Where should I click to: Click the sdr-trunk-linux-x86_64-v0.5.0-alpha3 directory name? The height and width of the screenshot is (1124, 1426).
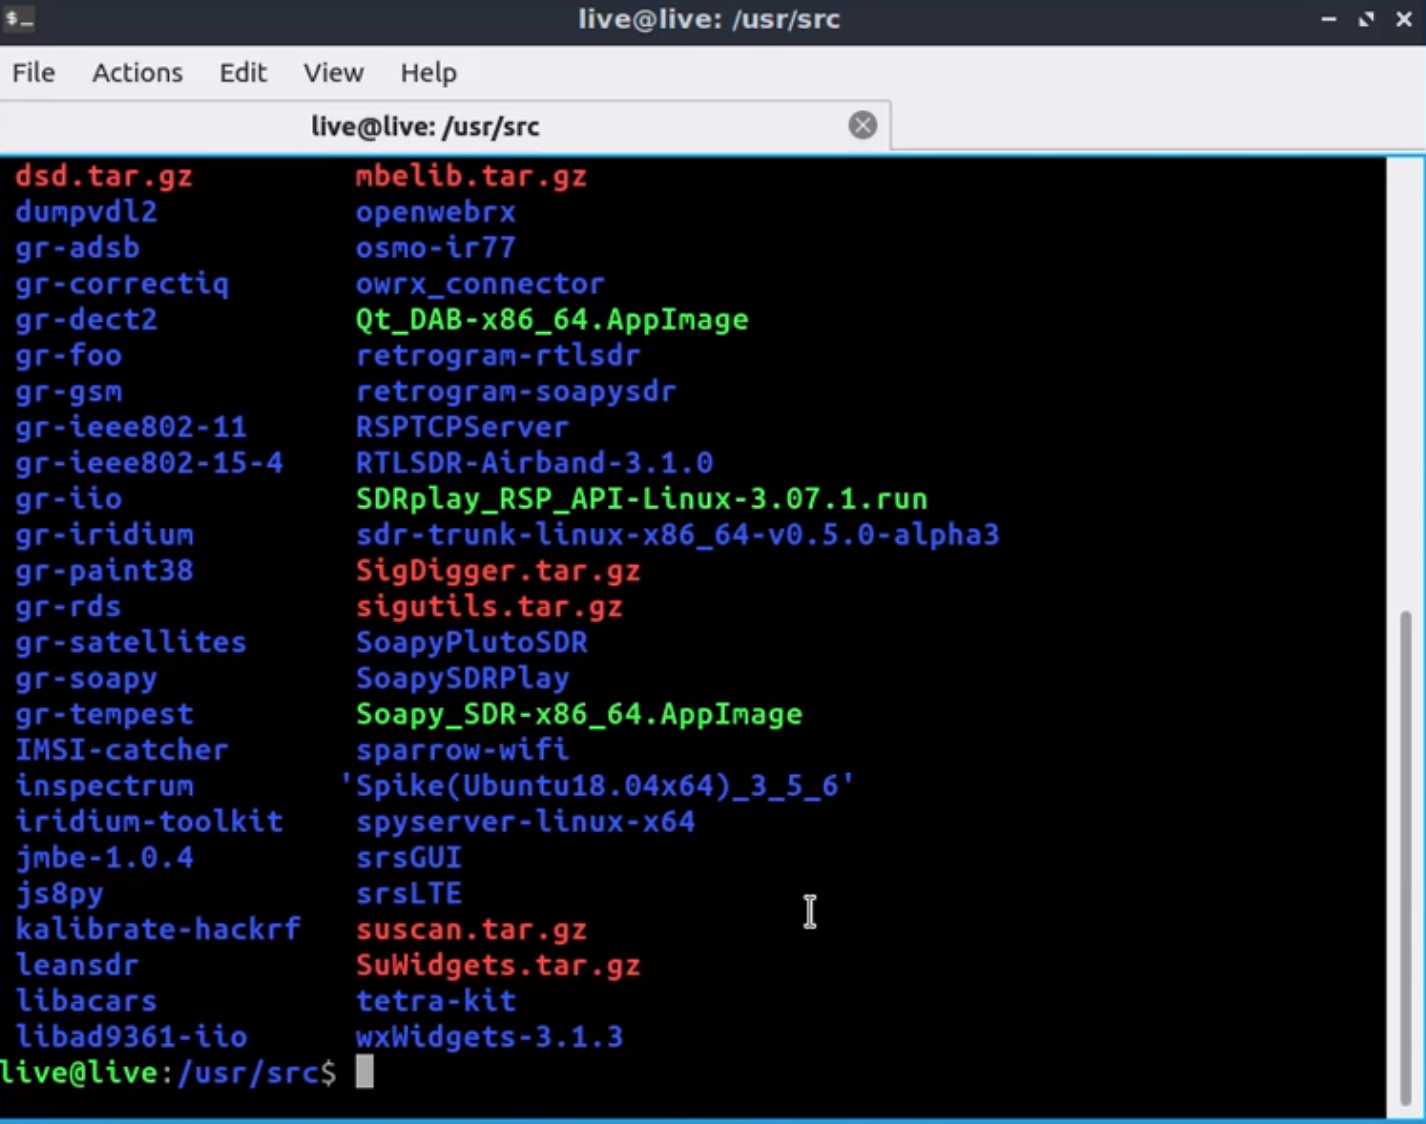(677, 535)
